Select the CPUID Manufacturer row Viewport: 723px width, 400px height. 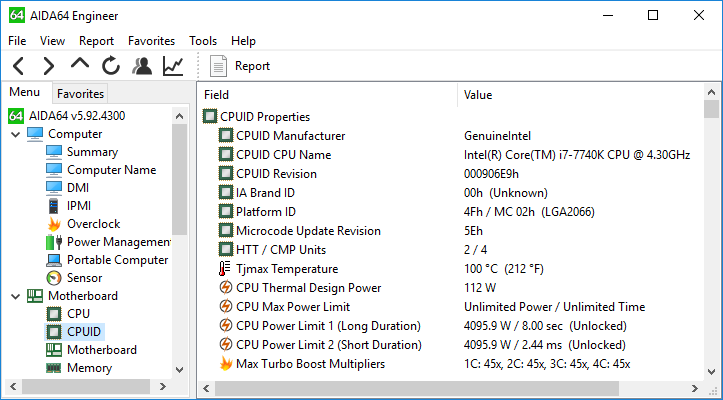coord(452,136)
